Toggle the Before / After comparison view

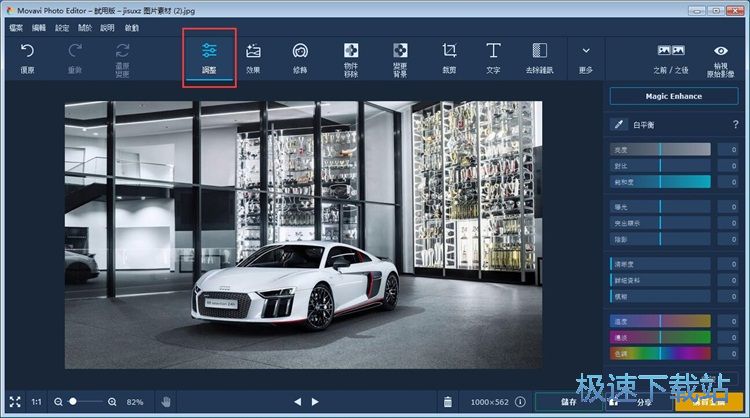670,56
